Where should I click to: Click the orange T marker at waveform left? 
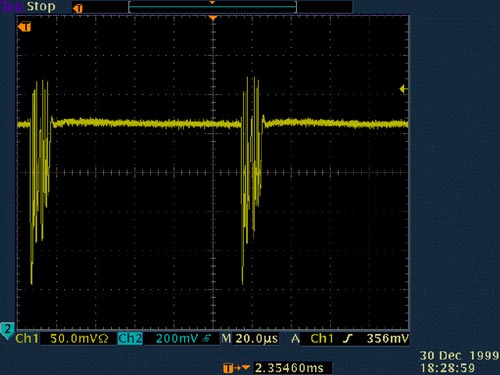(24, 27)
